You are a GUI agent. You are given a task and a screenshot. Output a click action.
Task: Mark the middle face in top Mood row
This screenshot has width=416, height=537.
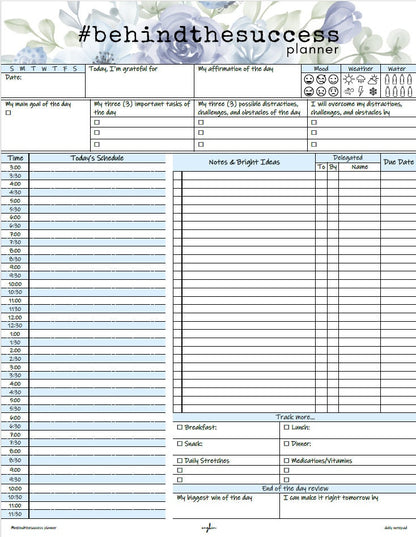click(321, 79)
